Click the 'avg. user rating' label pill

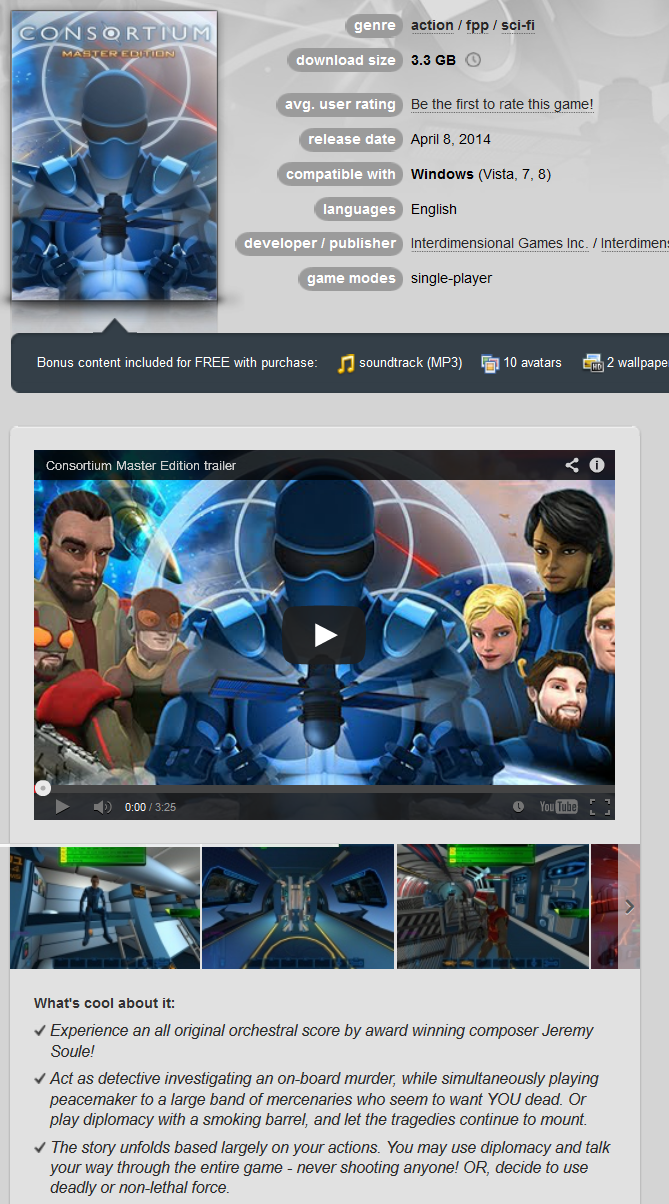pyautogui.click(x=339, y=104)
